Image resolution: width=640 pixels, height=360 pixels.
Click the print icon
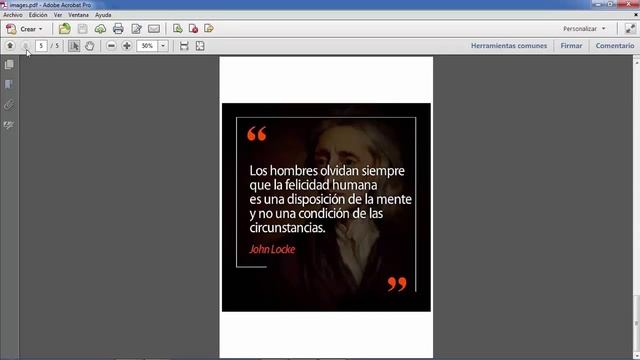pos(118,29)
